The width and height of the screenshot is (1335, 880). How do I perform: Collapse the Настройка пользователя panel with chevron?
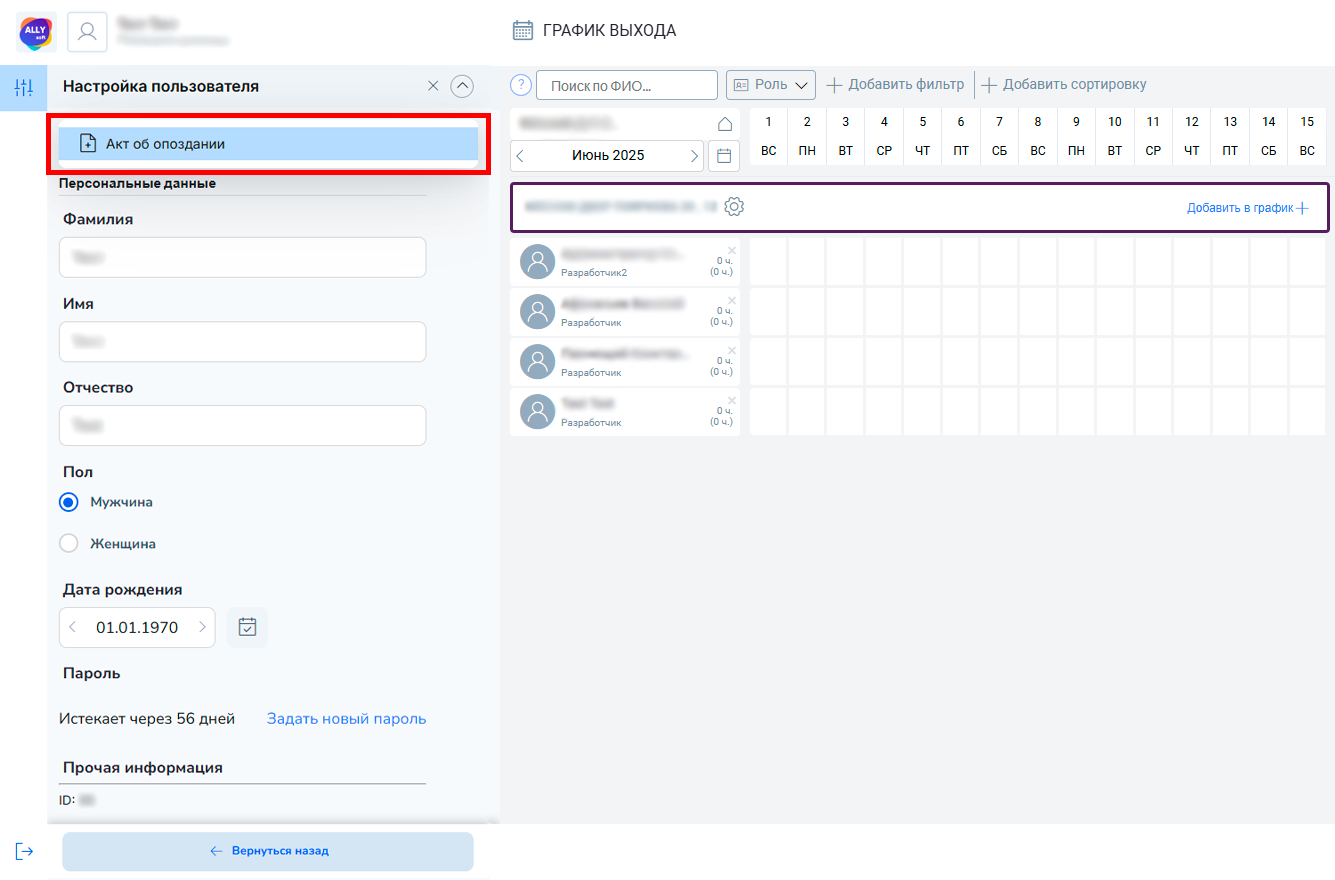click(x=462, y=86)
